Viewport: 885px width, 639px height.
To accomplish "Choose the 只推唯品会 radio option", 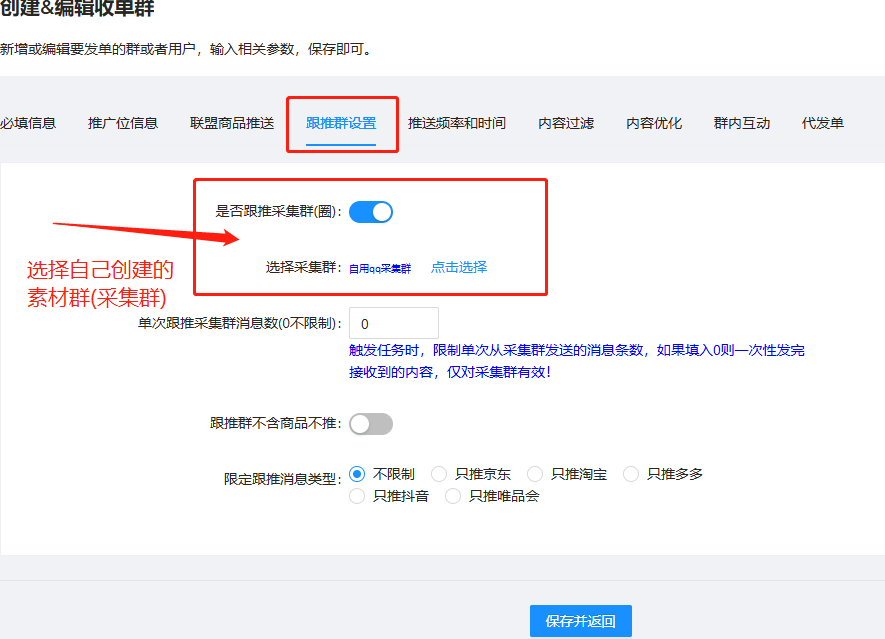I will pos(453,496).
